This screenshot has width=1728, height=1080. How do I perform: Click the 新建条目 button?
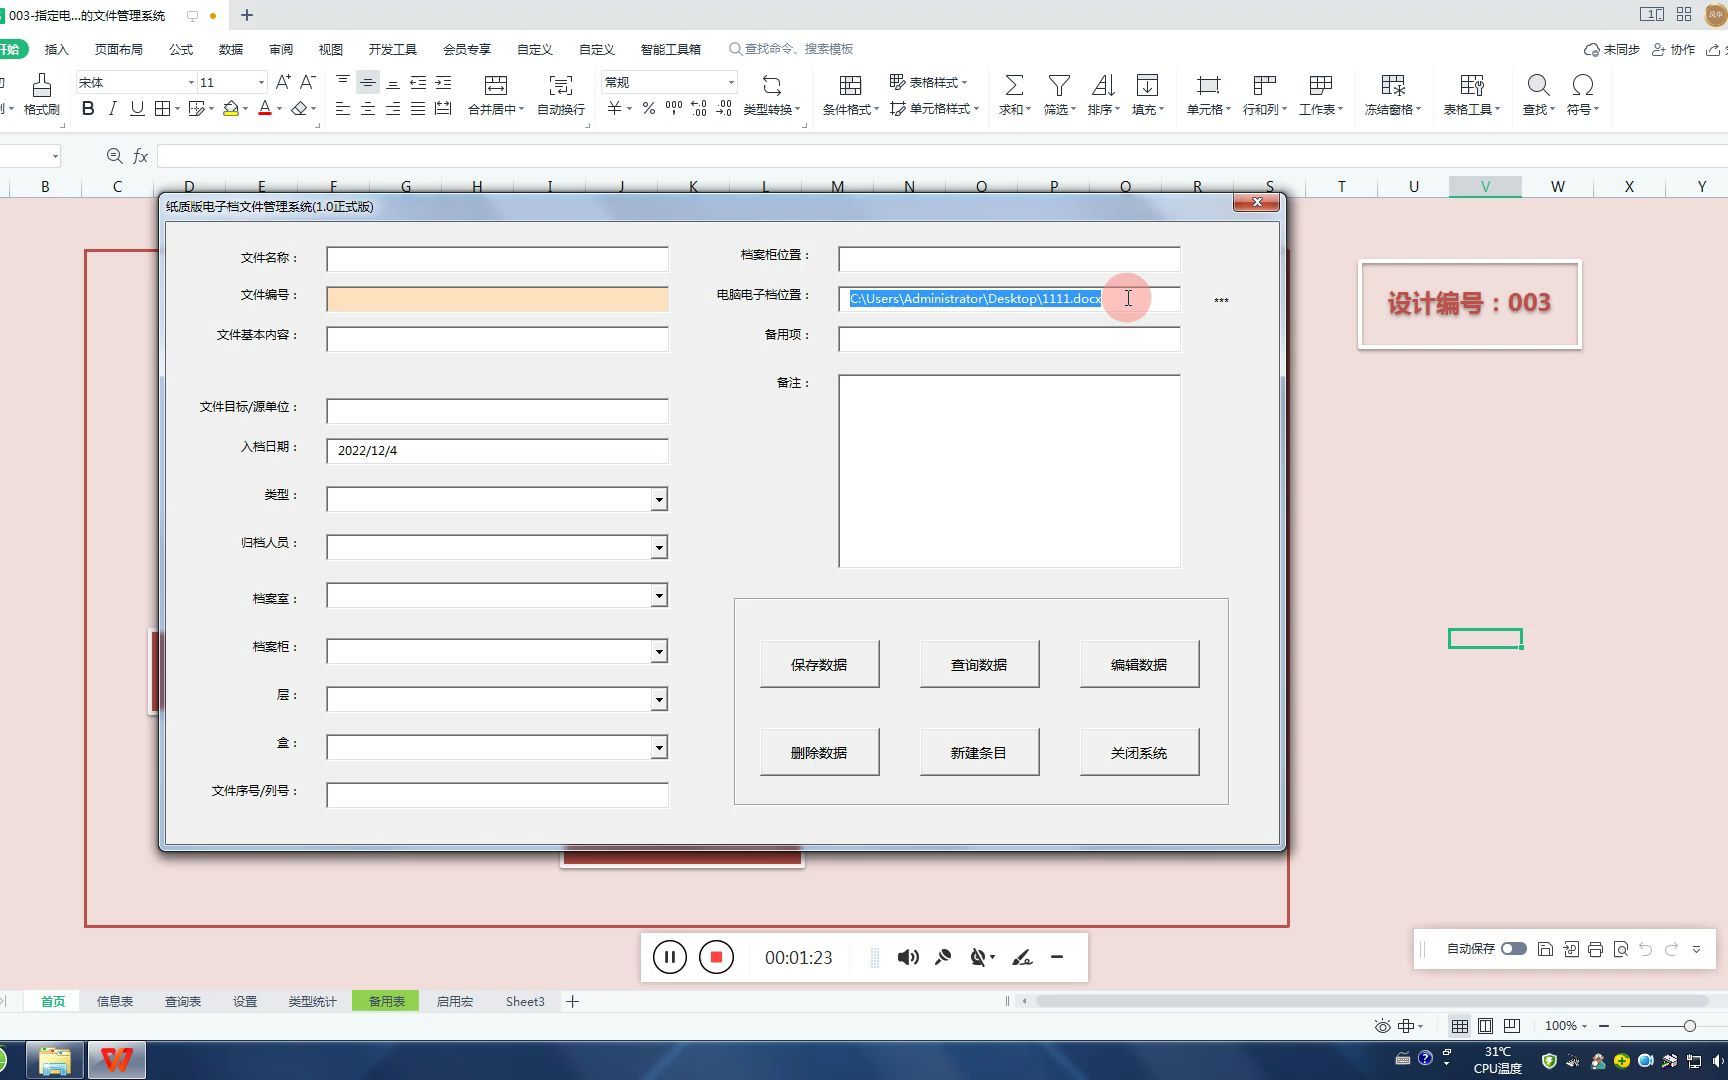point(979,752)
